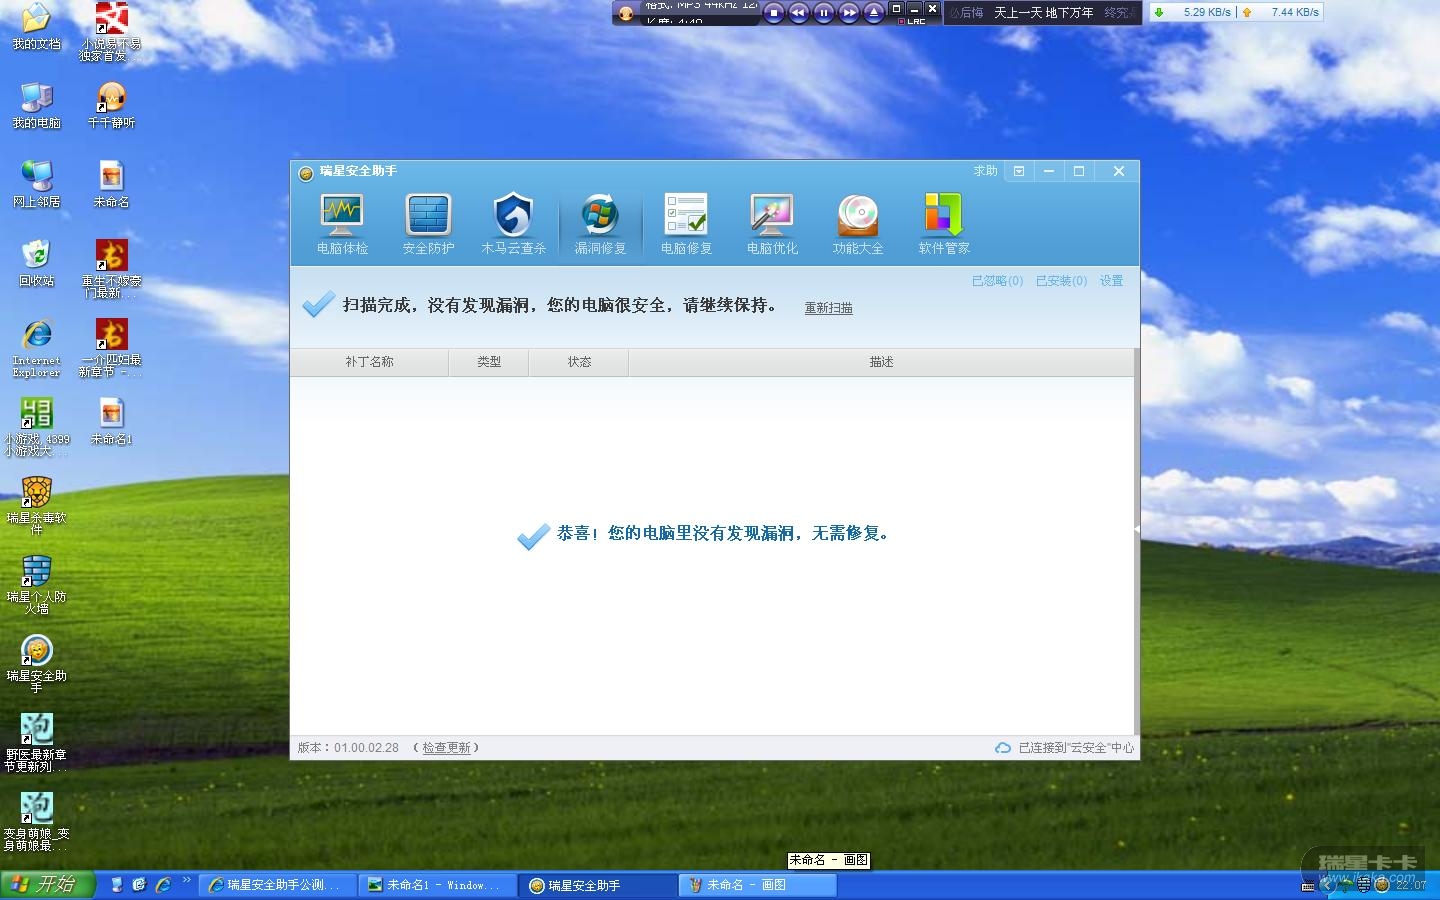Sort by the 描述 column header
The width and height of the screenshot is (1440, 900).
(x=881, y=362)
